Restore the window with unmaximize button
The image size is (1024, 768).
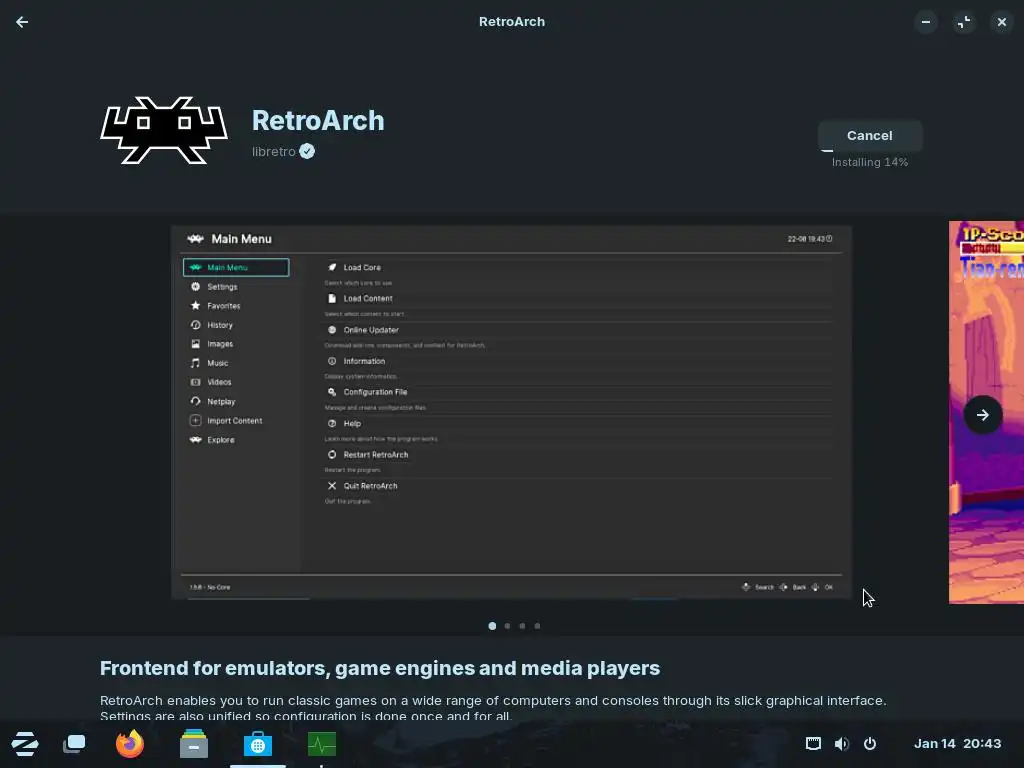[x=964, y=22]
